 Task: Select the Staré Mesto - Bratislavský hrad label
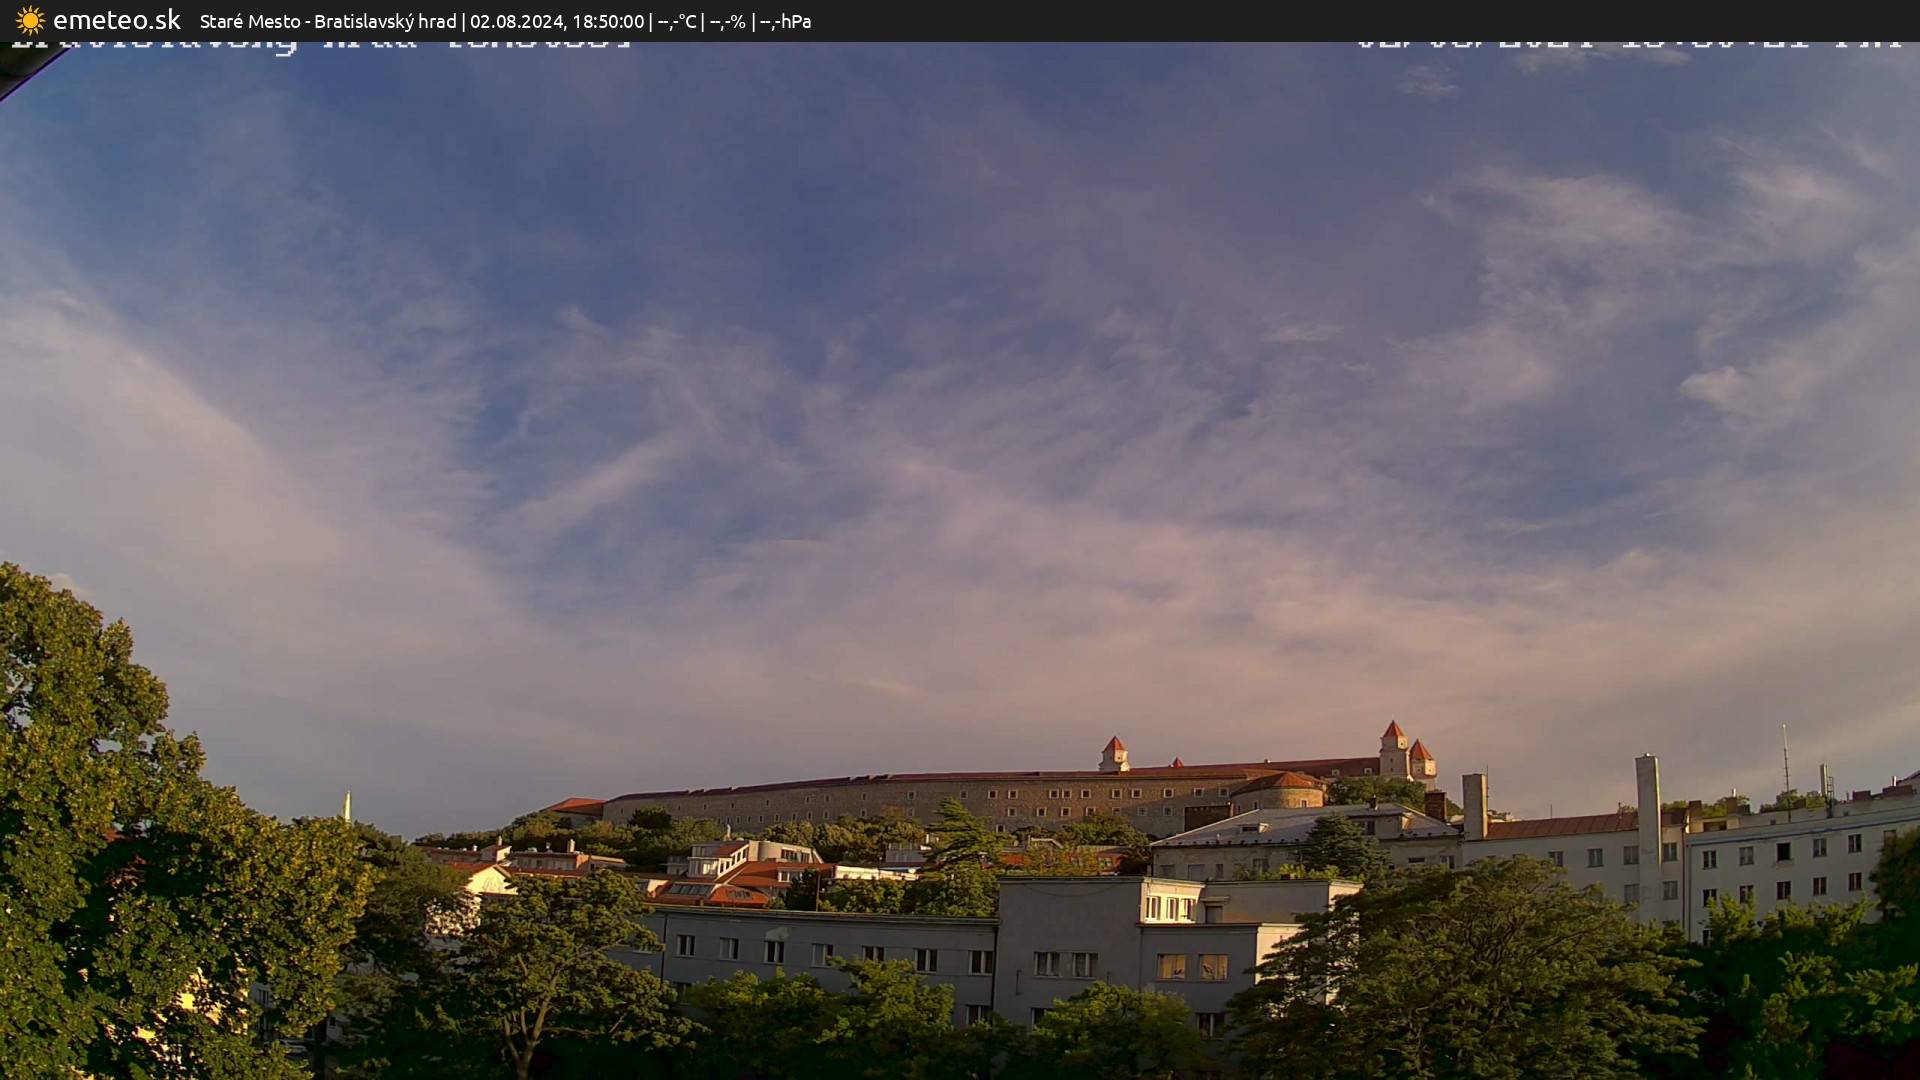330,20
